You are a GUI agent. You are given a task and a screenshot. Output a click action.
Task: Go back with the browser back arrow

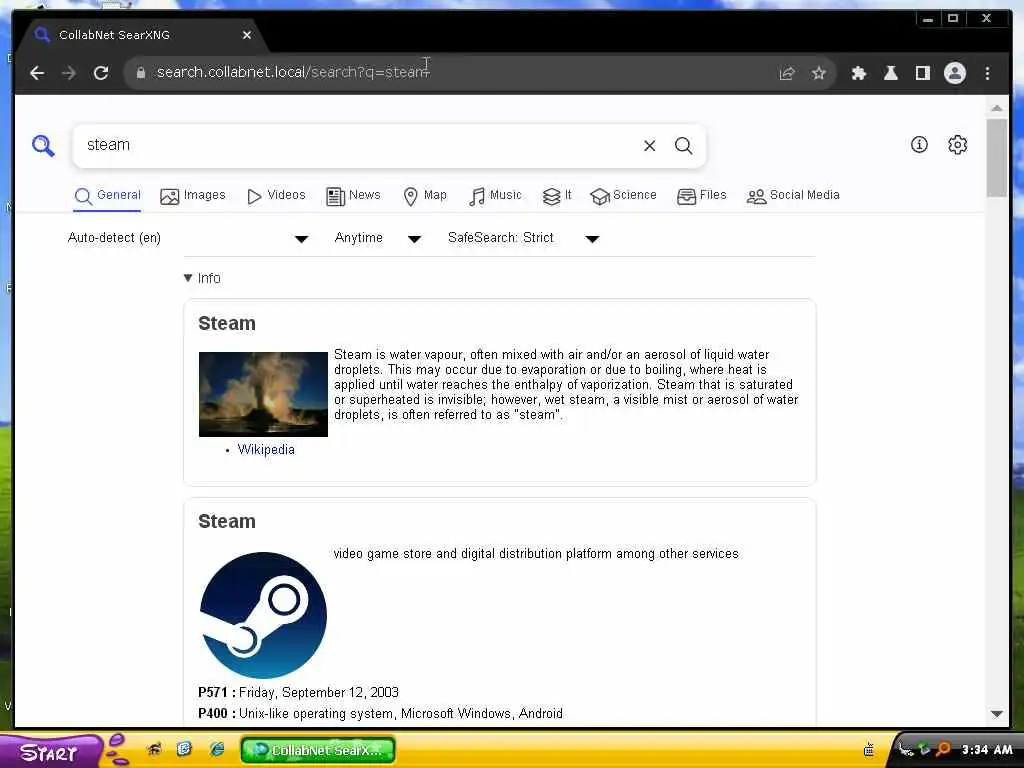(37, 72)
